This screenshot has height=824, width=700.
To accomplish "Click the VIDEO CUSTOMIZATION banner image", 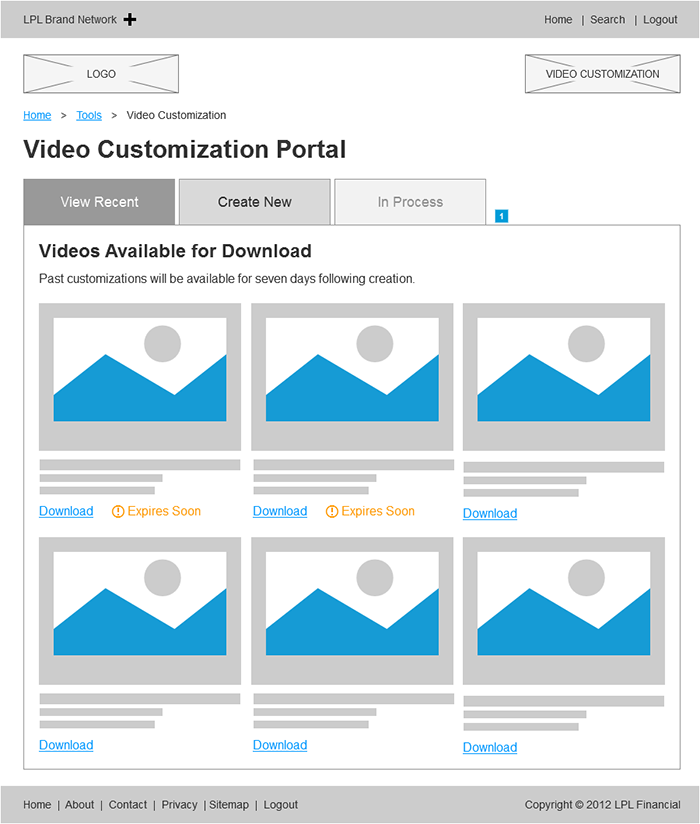I will (602, 74).
